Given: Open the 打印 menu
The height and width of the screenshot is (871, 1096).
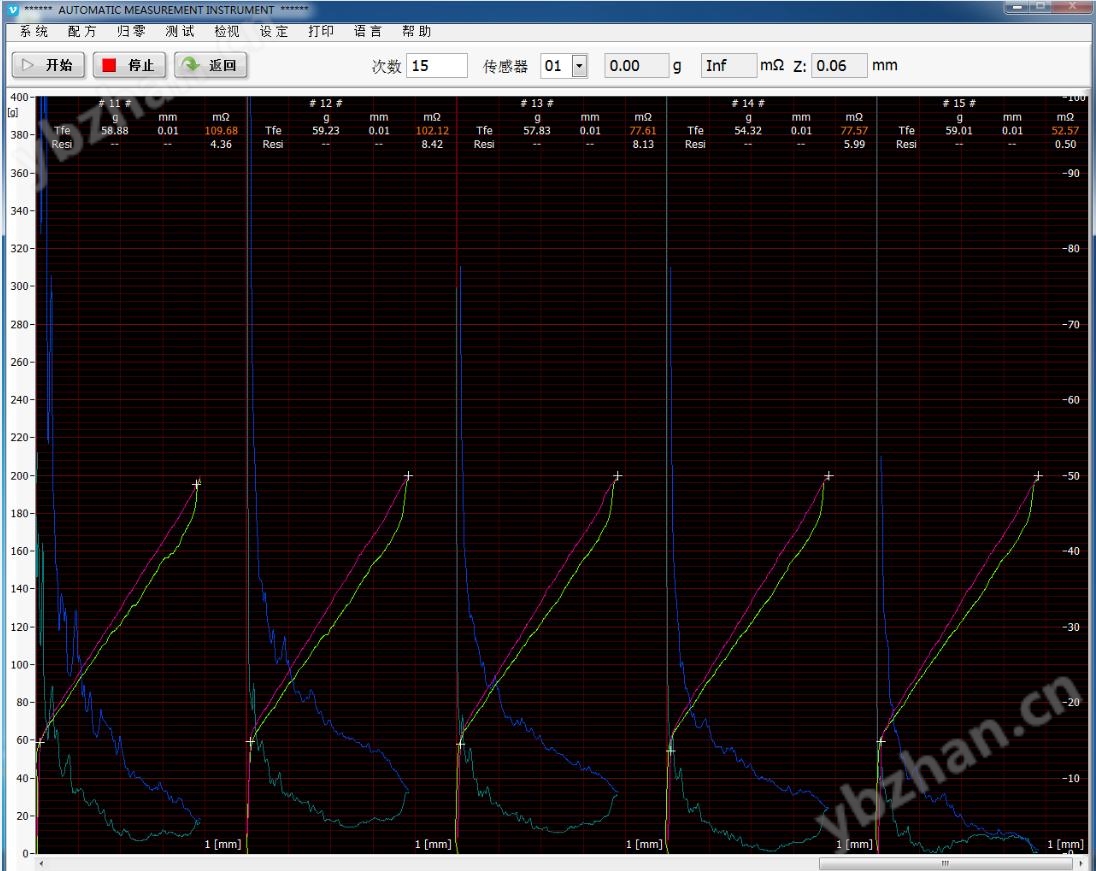Looking at the screenshot, I should [321, 31].
